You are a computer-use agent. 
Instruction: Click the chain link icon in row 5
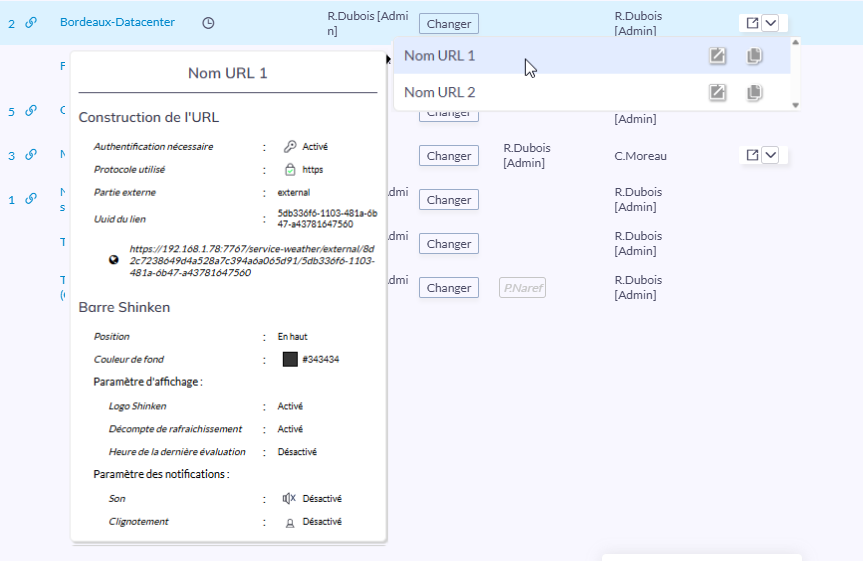(31, 111)
